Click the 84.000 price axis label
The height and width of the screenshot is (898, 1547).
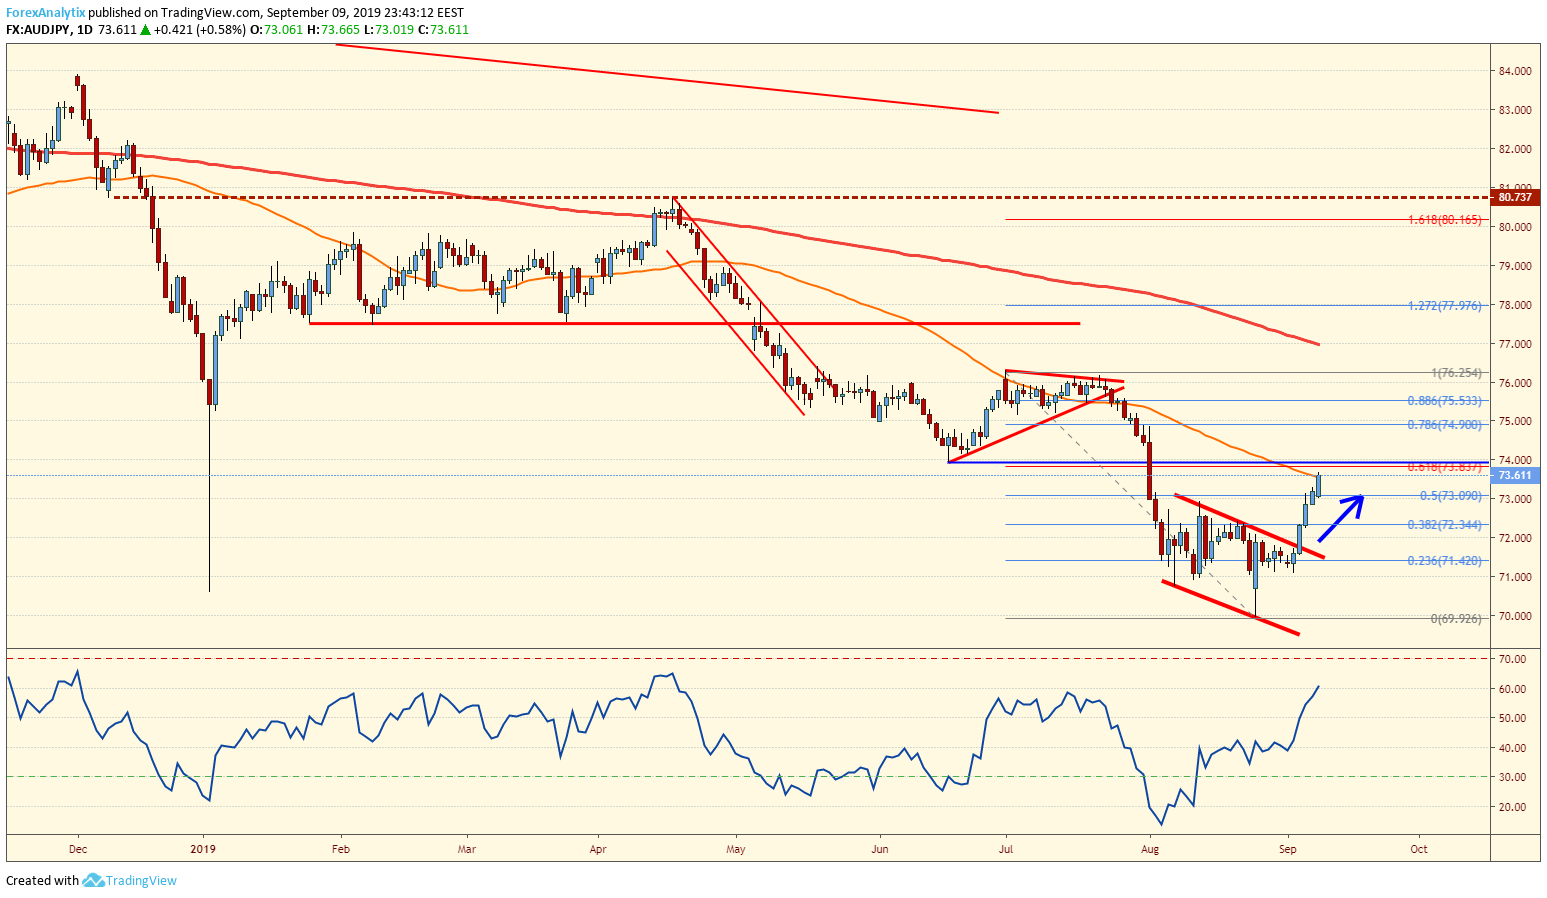(x=1515, y=71)
